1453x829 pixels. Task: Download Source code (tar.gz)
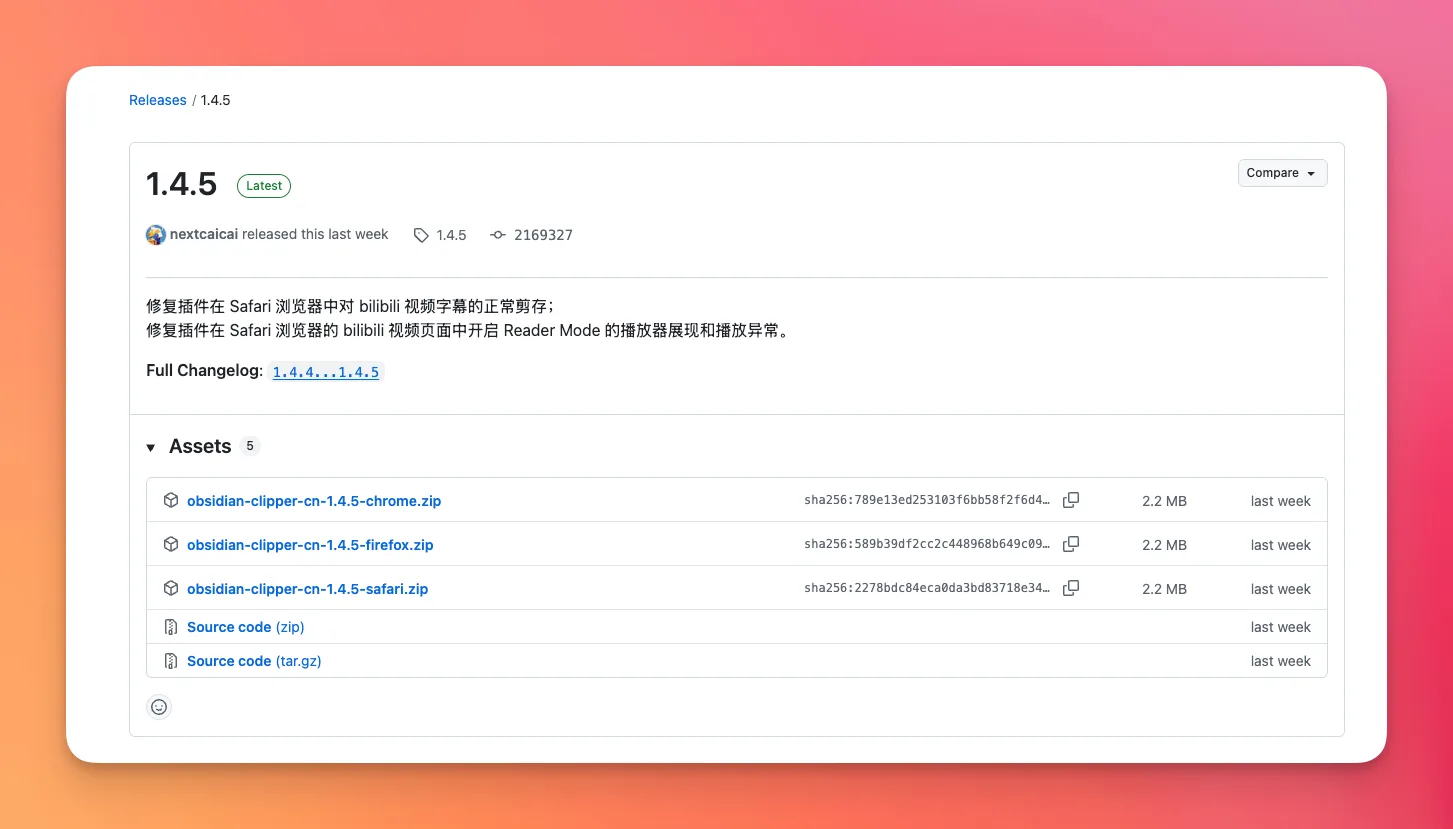coord(254,661)
